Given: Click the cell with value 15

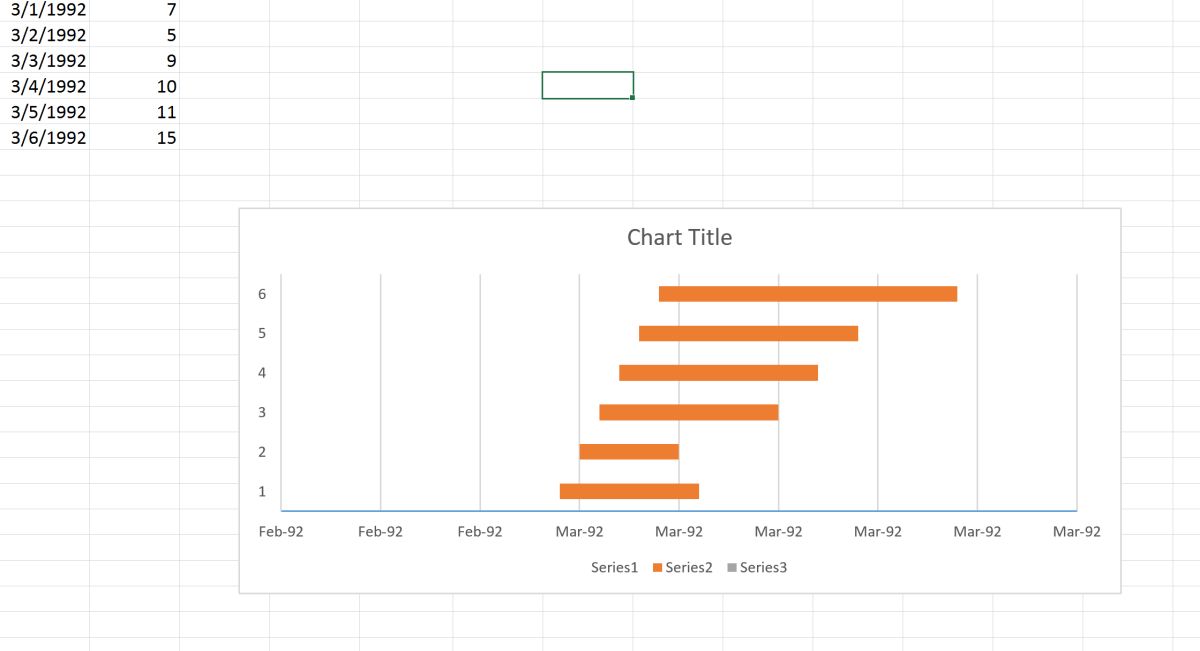Looking at the screenshot, I should (135, 137).
